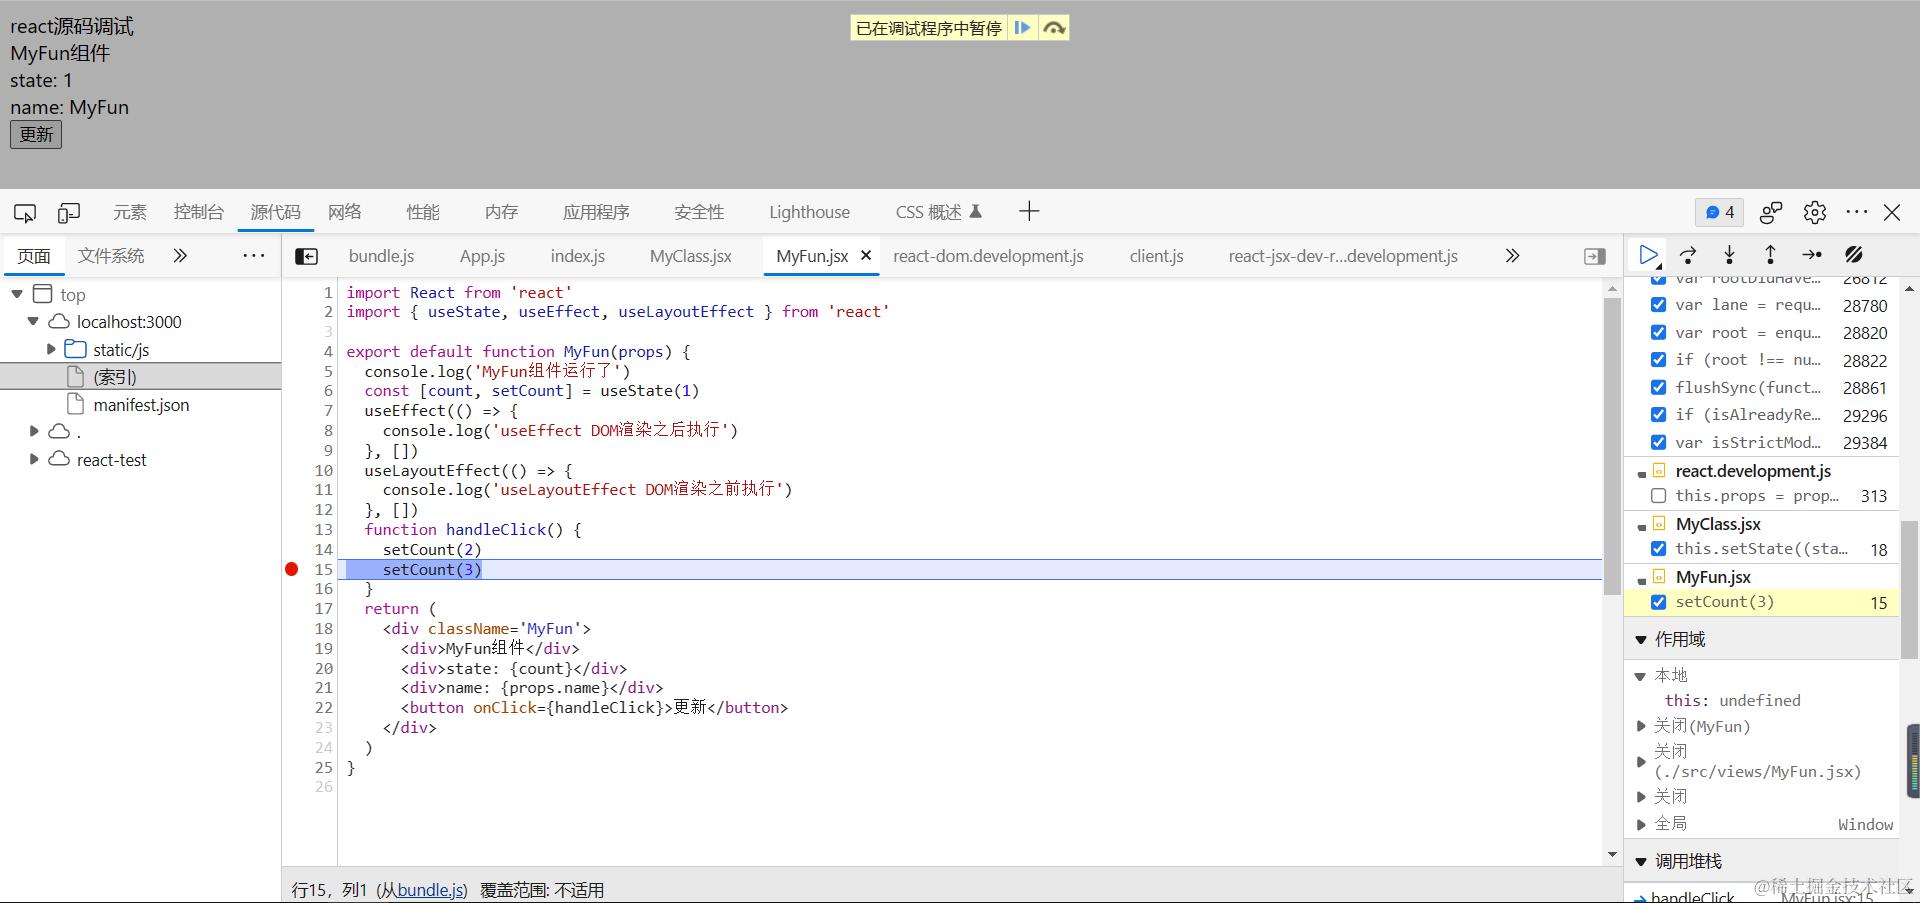Click the step out of function icon
1920x903 pixels.
pos(1770,255)
